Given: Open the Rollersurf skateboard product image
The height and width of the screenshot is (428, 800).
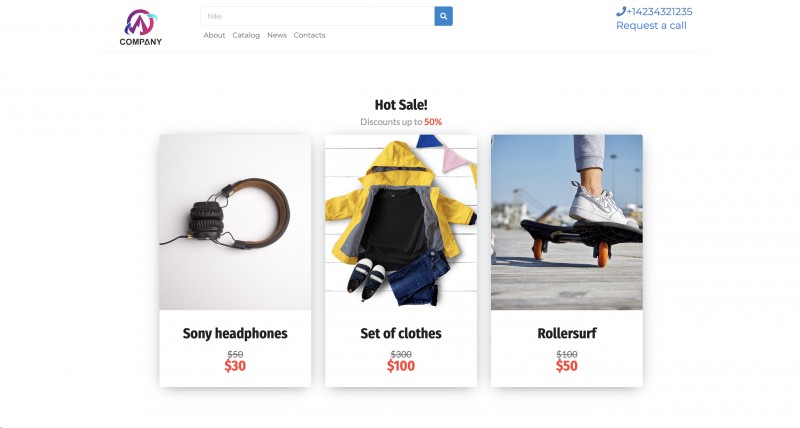Looking at the screenshot, I should 567,222.
